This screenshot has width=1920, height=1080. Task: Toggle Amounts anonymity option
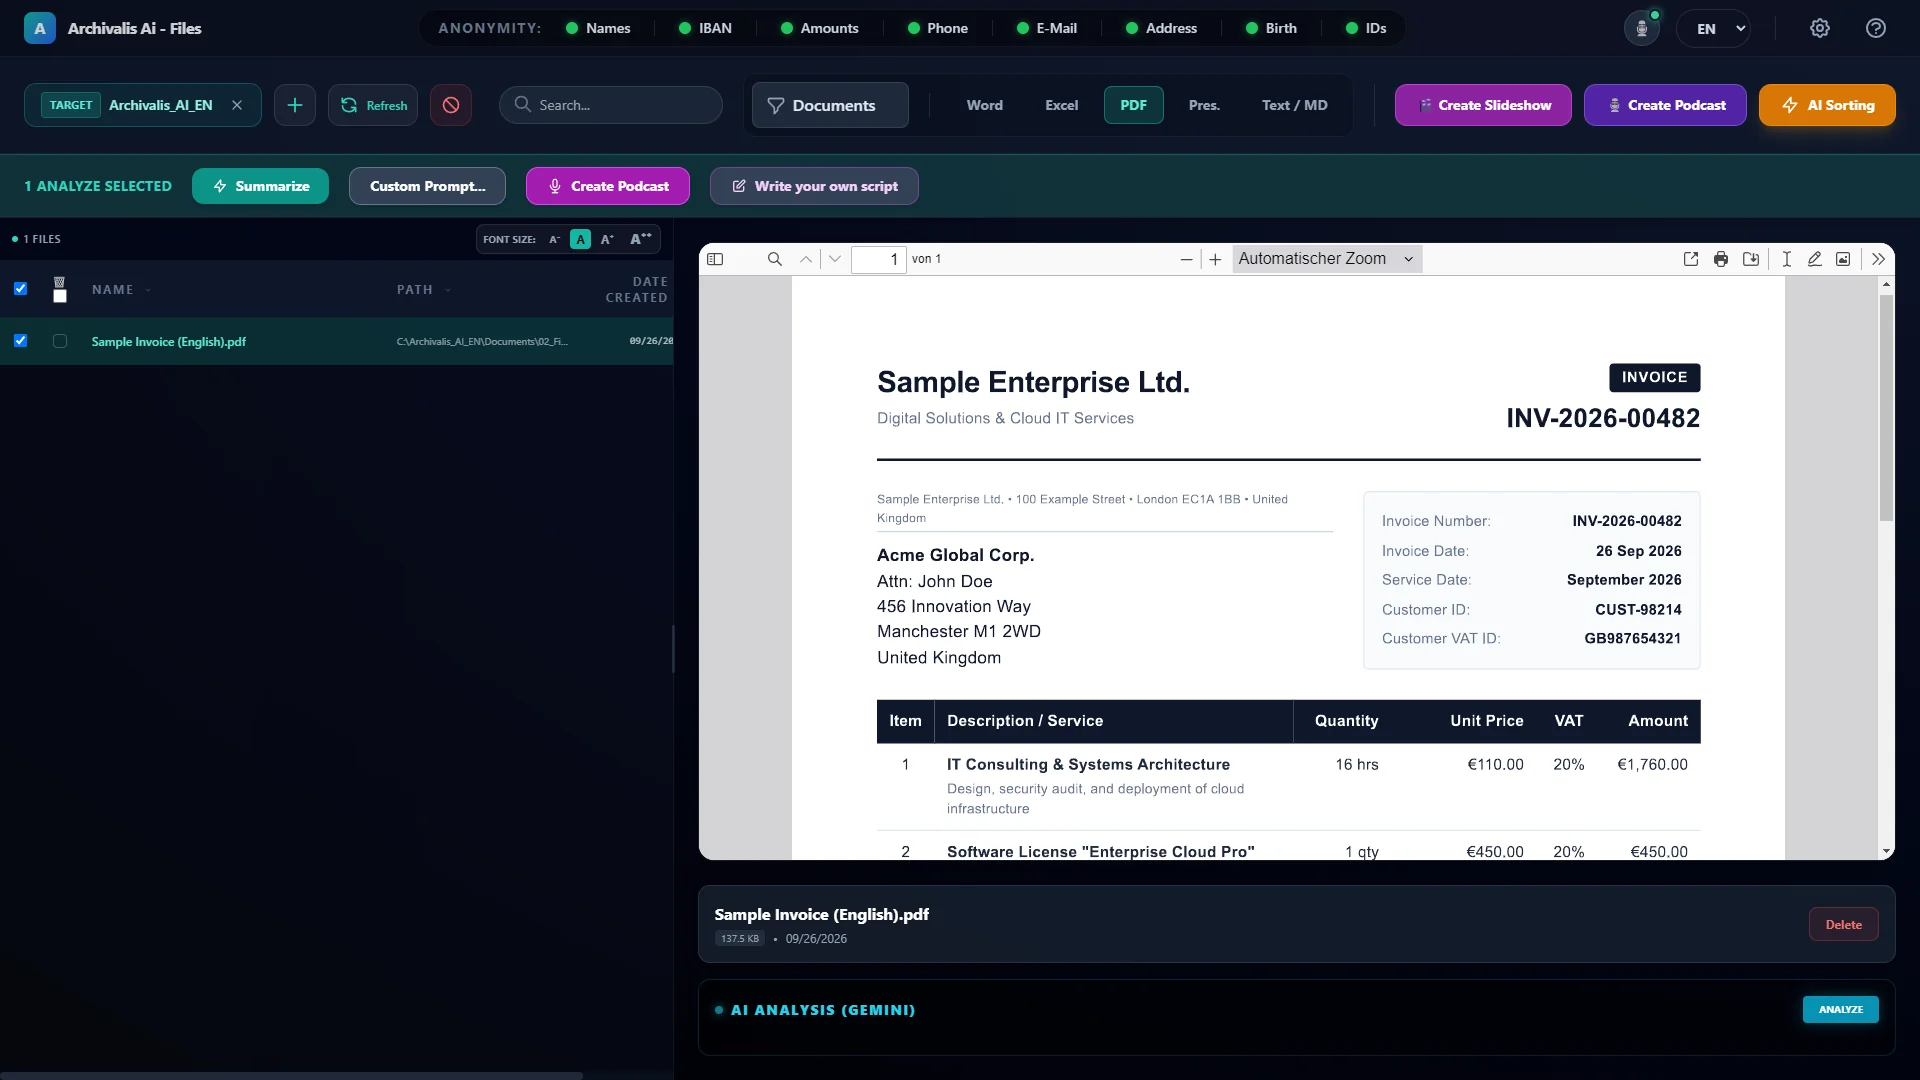click(x=819, y=28)
